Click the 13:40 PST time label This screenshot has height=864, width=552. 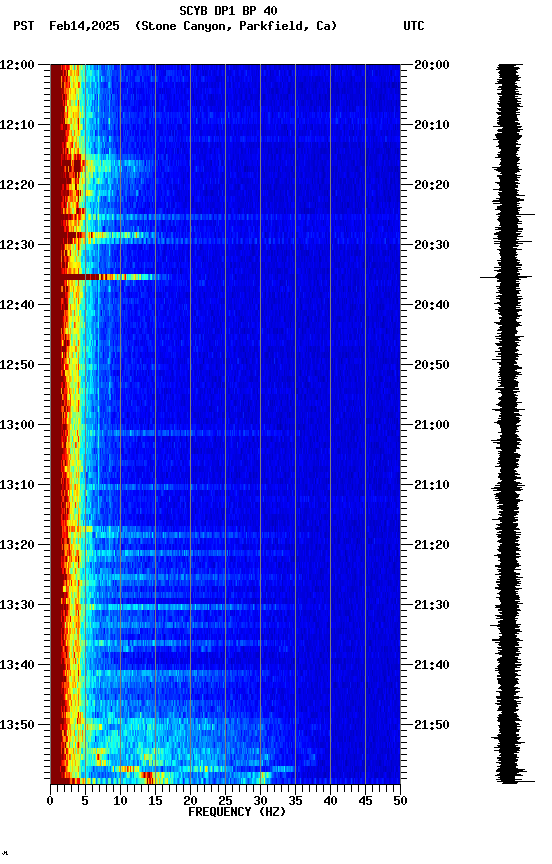[17, 665]
